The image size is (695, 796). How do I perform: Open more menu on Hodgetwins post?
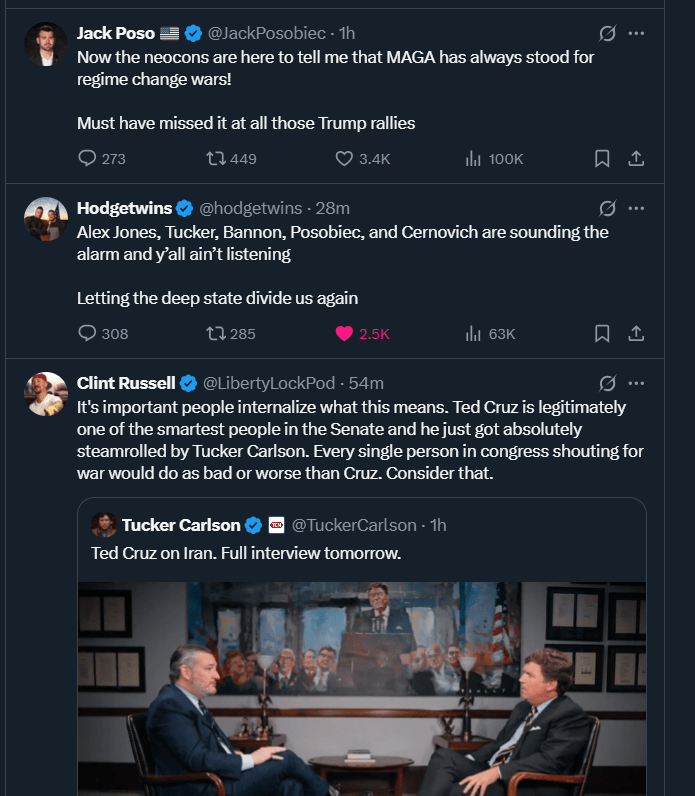coord(636,208)
